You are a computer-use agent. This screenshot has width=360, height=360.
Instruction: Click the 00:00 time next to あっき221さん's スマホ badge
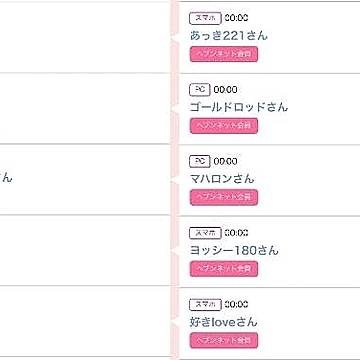pos(236,18)
